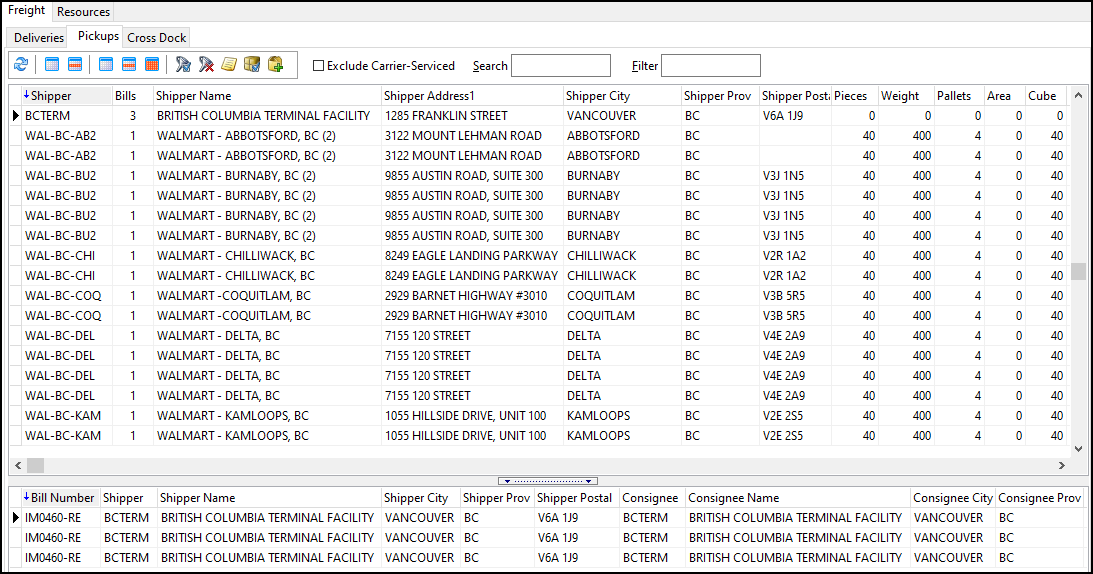Click the fully red grid toolbar icon
The image size is (1093, 574).
[x=152, y=65]
